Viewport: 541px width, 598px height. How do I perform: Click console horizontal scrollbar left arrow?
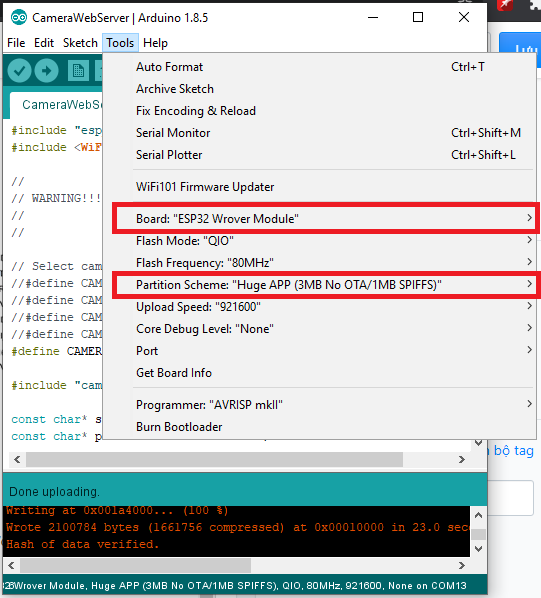pyautogui.click(x=11, y=565)
